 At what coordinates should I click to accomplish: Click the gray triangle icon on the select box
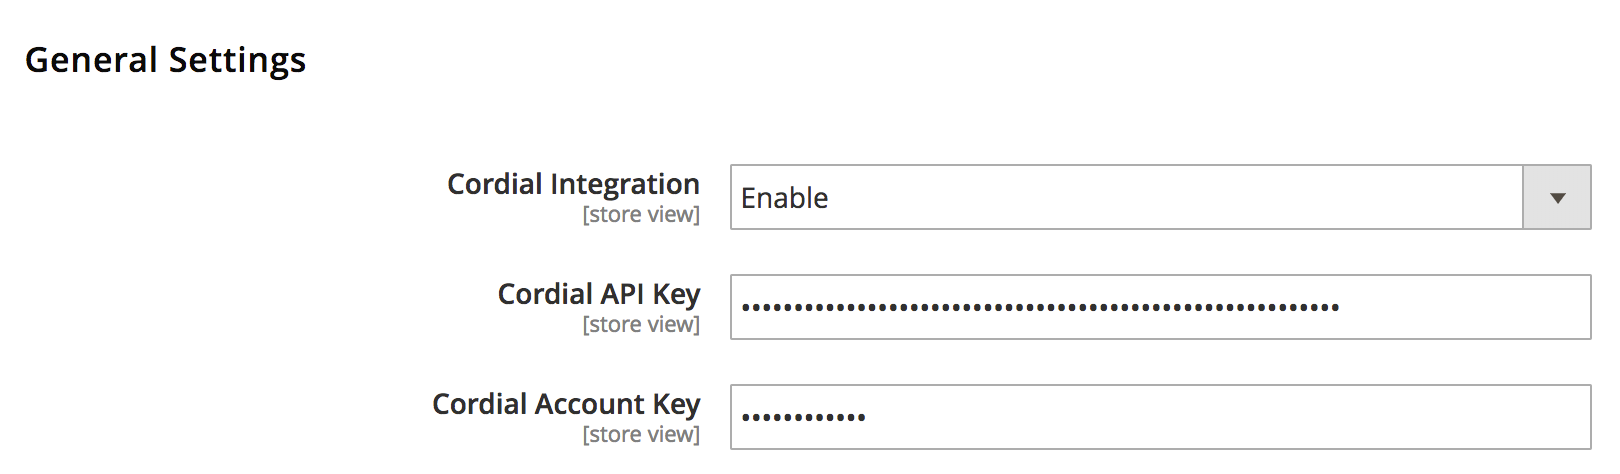[x=1557, y=198]
